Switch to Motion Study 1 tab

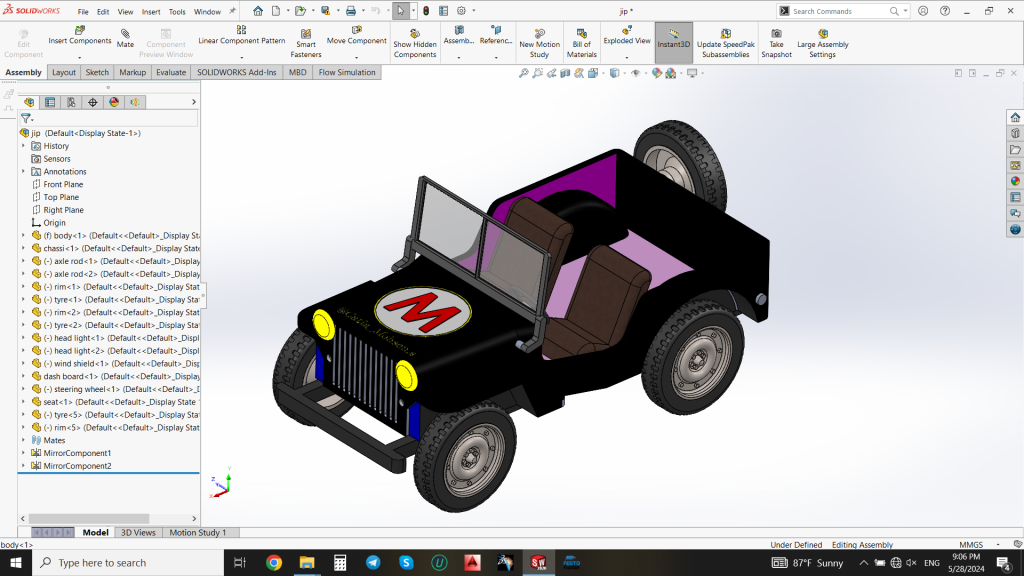click(x=198, y=532)
